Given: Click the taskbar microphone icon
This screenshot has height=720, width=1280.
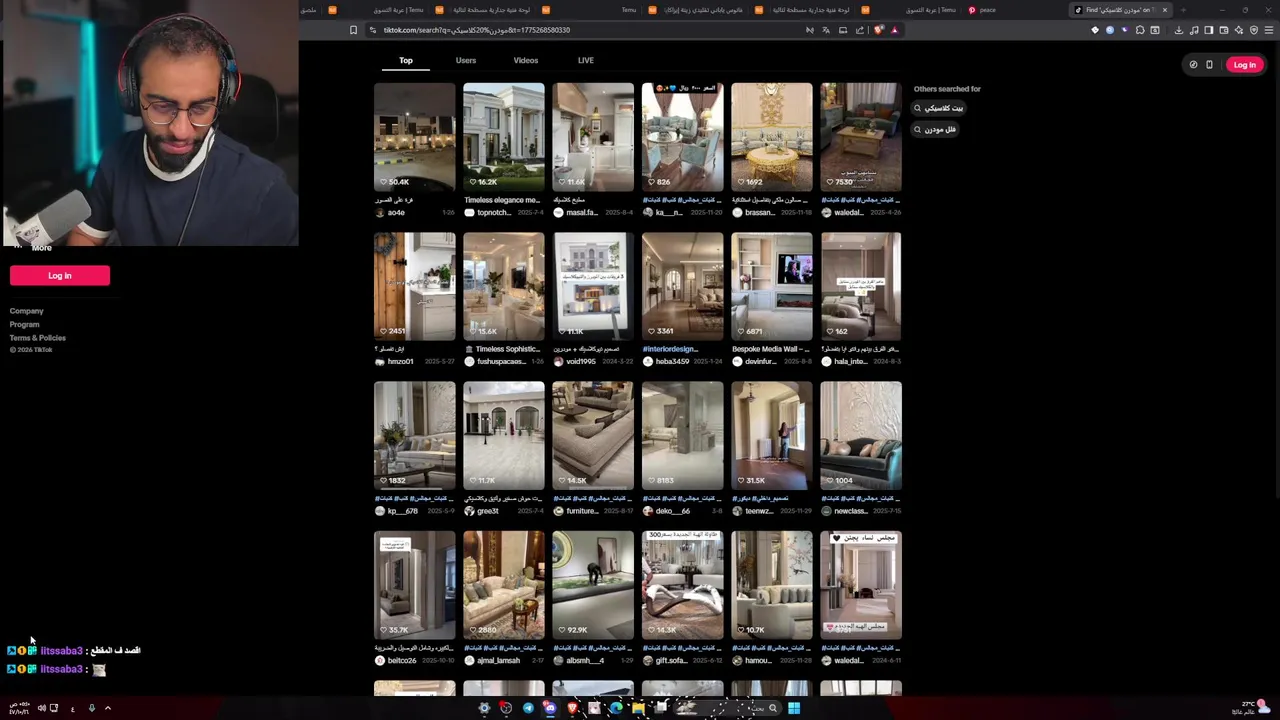Looking at the screenshot, I should (x=91, y=708).
